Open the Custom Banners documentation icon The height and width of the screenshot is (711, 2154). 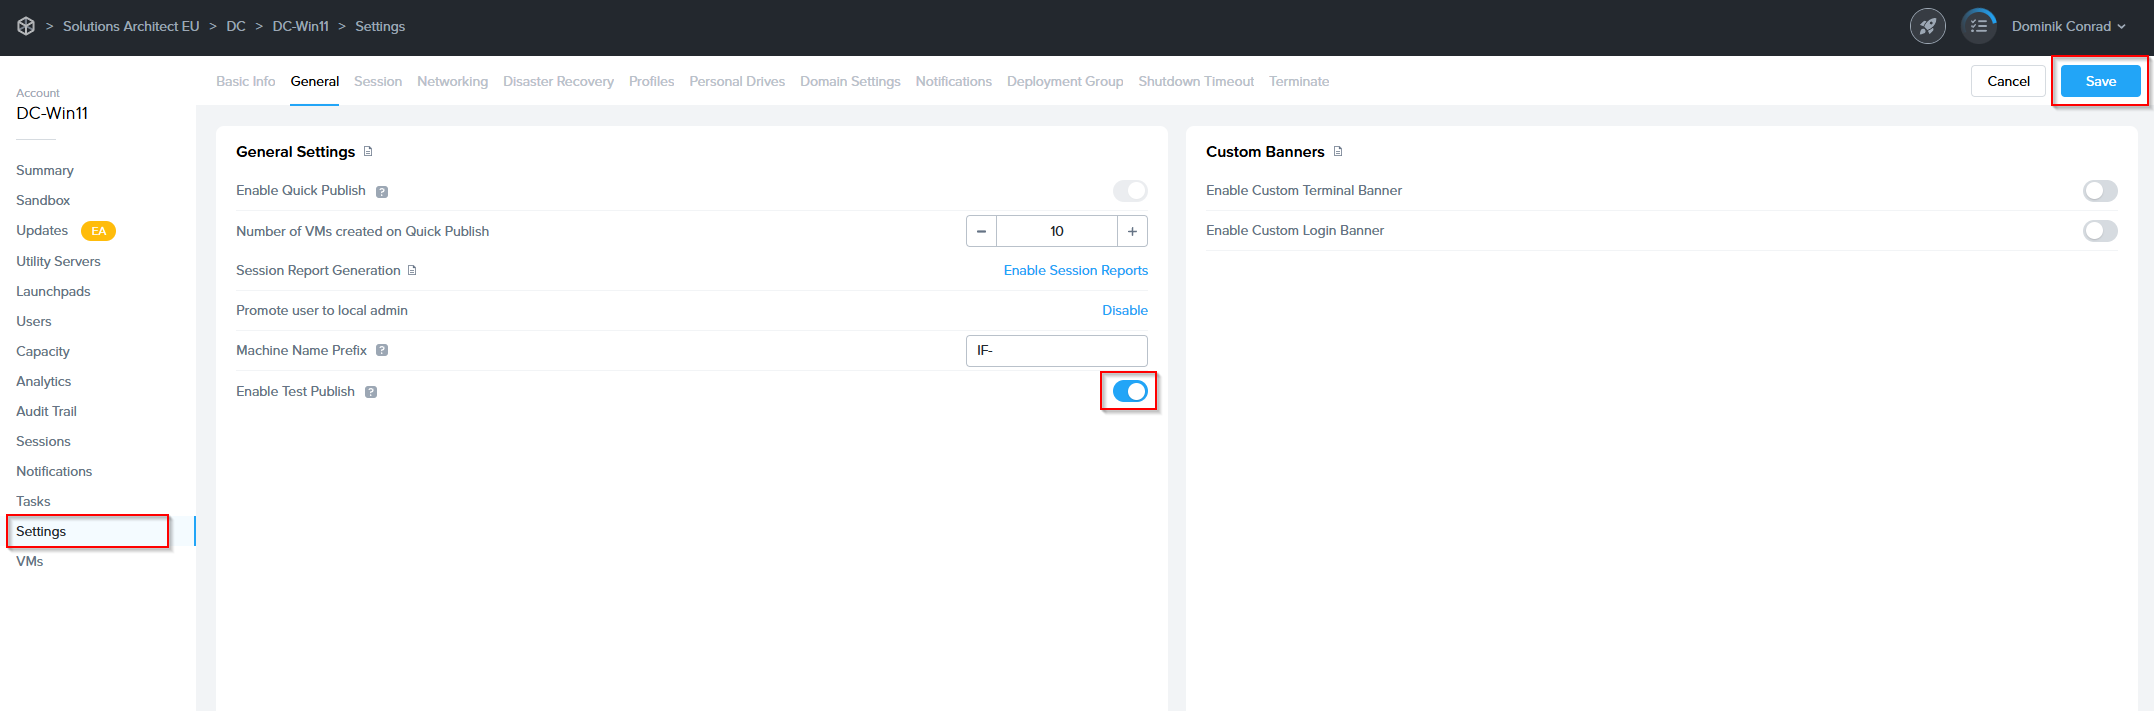tap(1338, 152)
